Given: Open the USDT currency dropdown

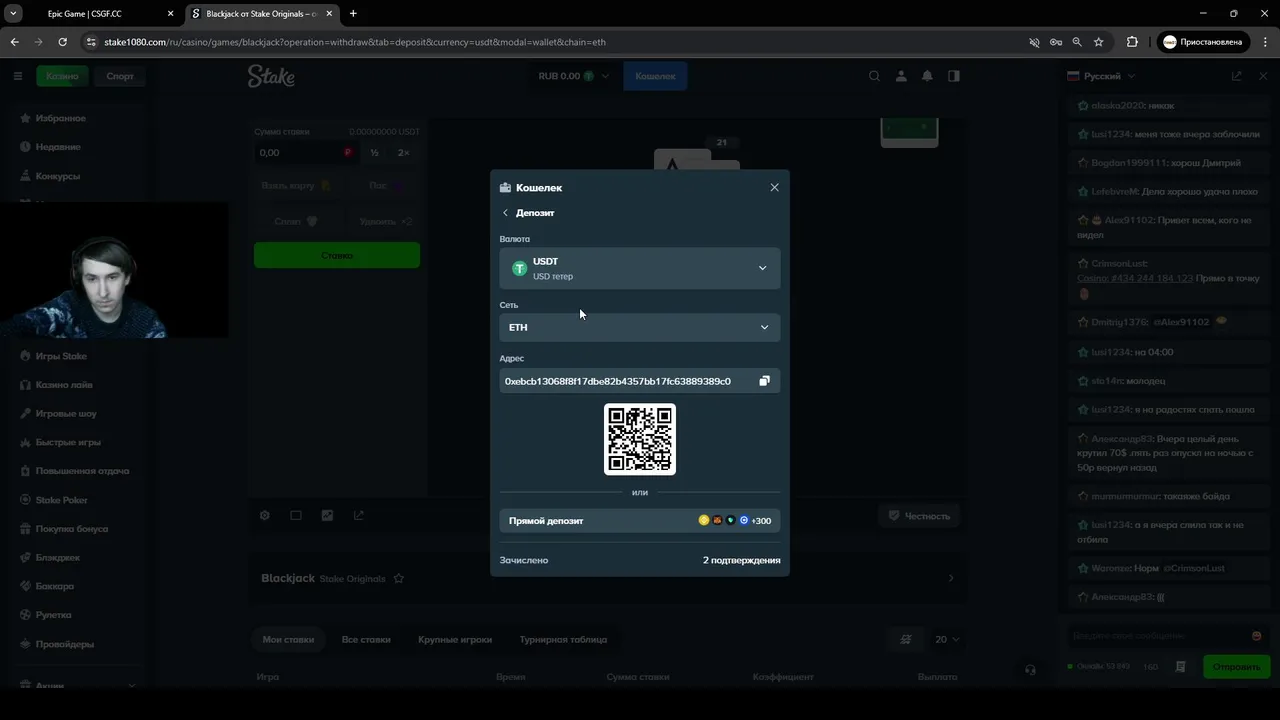Looking at the screenshot, I should click(x=640, y=268).
